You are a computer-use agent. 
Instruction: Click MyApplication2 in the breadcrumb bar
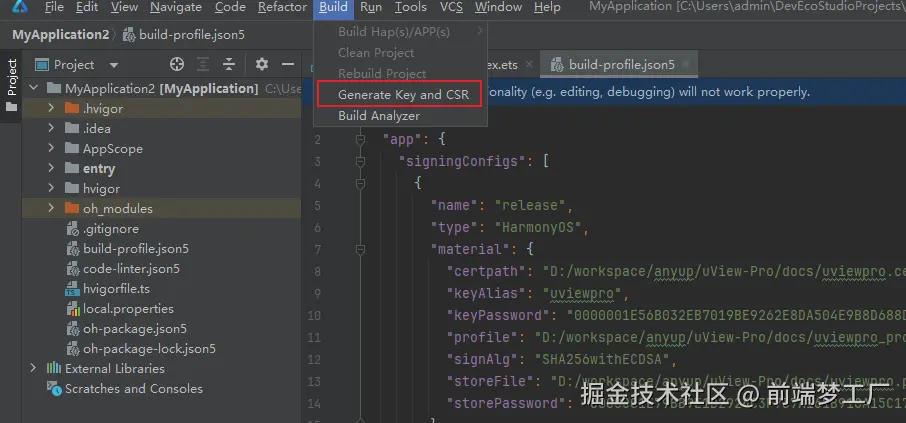pyautogui.click(x=61, y=35)
